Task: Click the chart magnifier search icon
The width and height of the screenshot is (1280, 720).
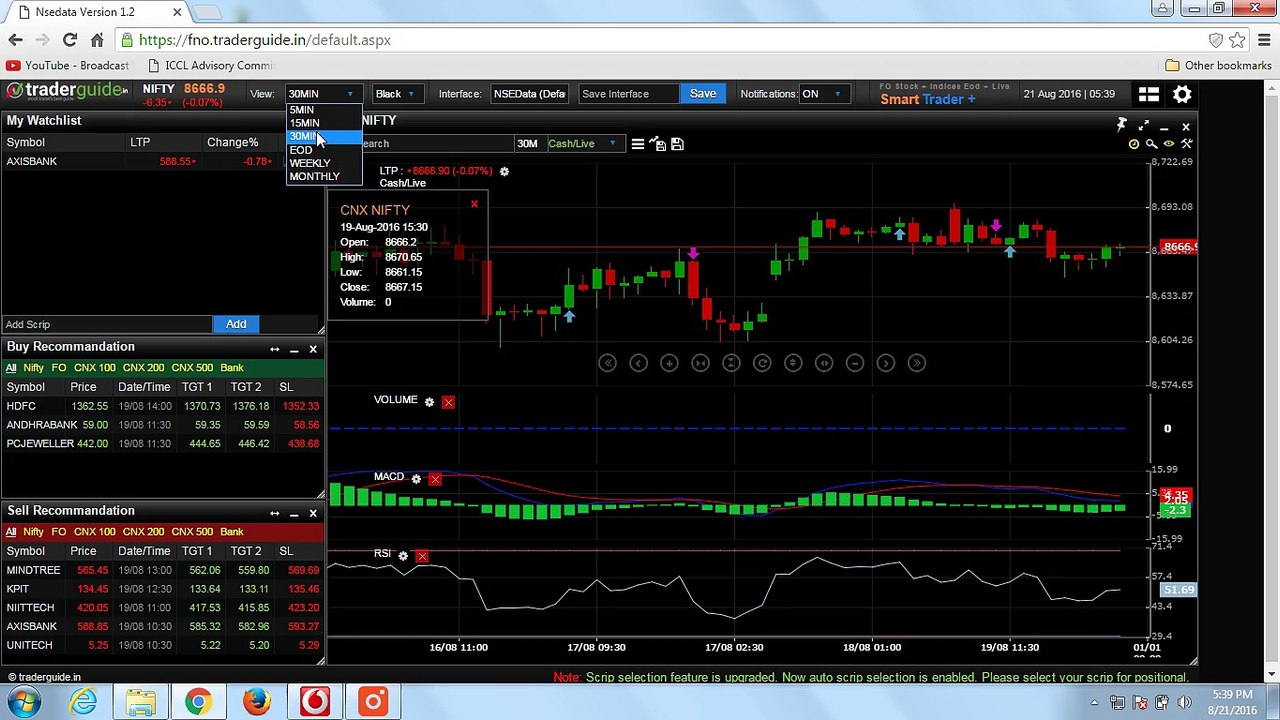Action: click(1151, 144)
